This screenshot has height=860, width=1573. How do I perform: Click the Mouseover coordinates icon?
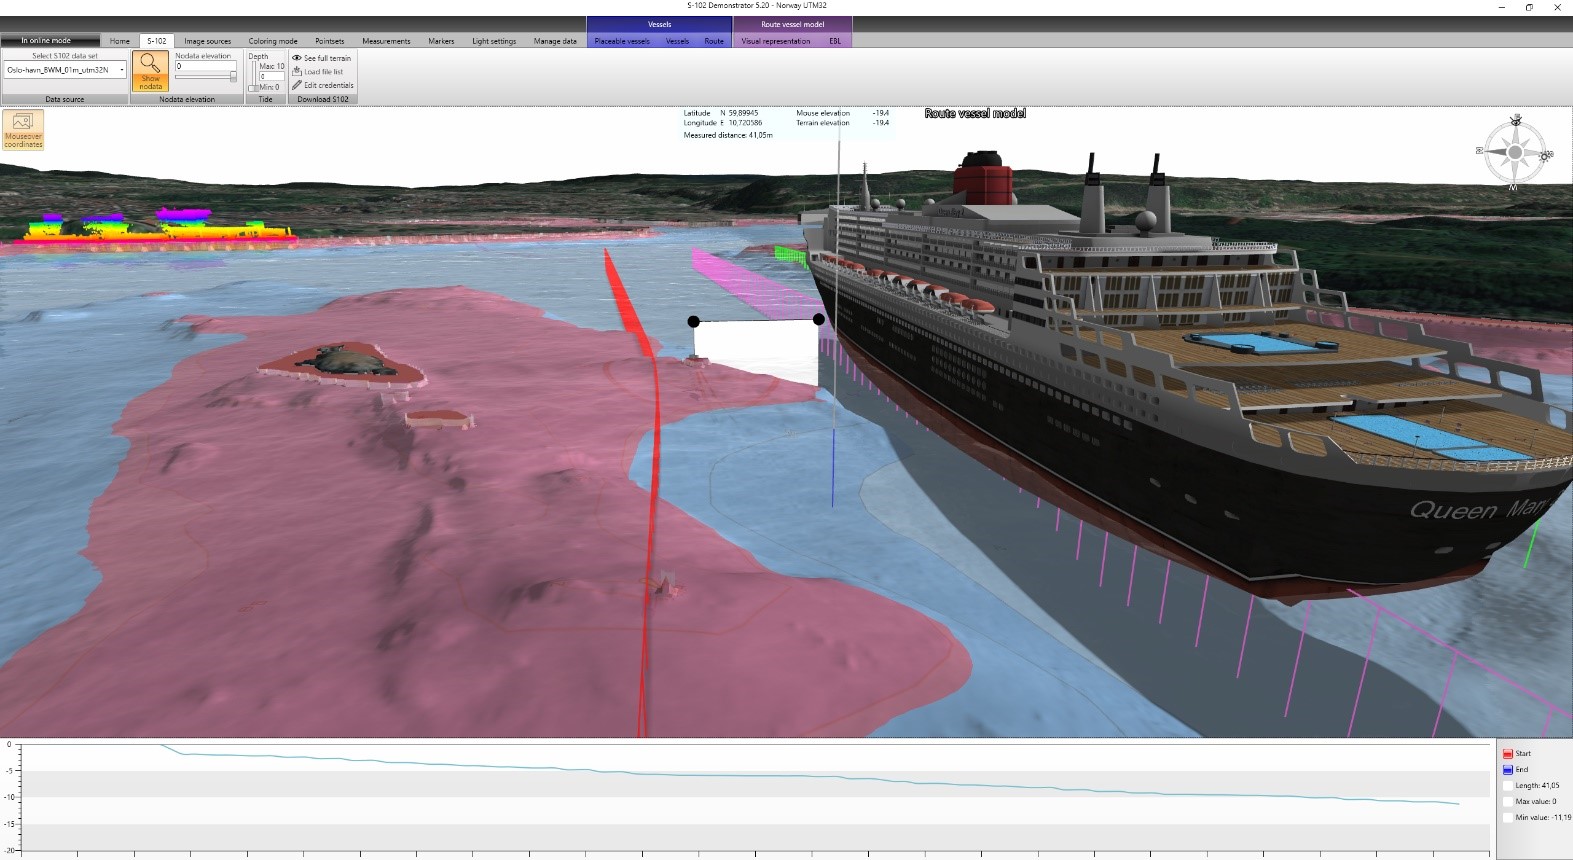point(23,130)
